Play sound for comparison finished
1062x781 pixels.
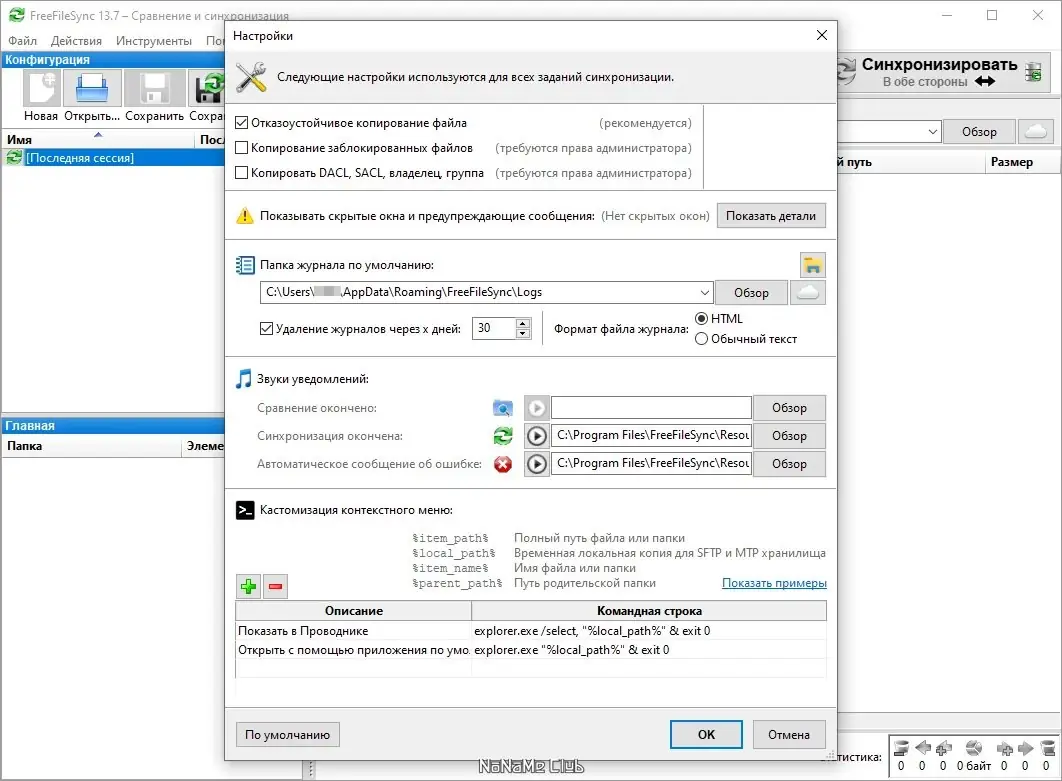point(536,408)
